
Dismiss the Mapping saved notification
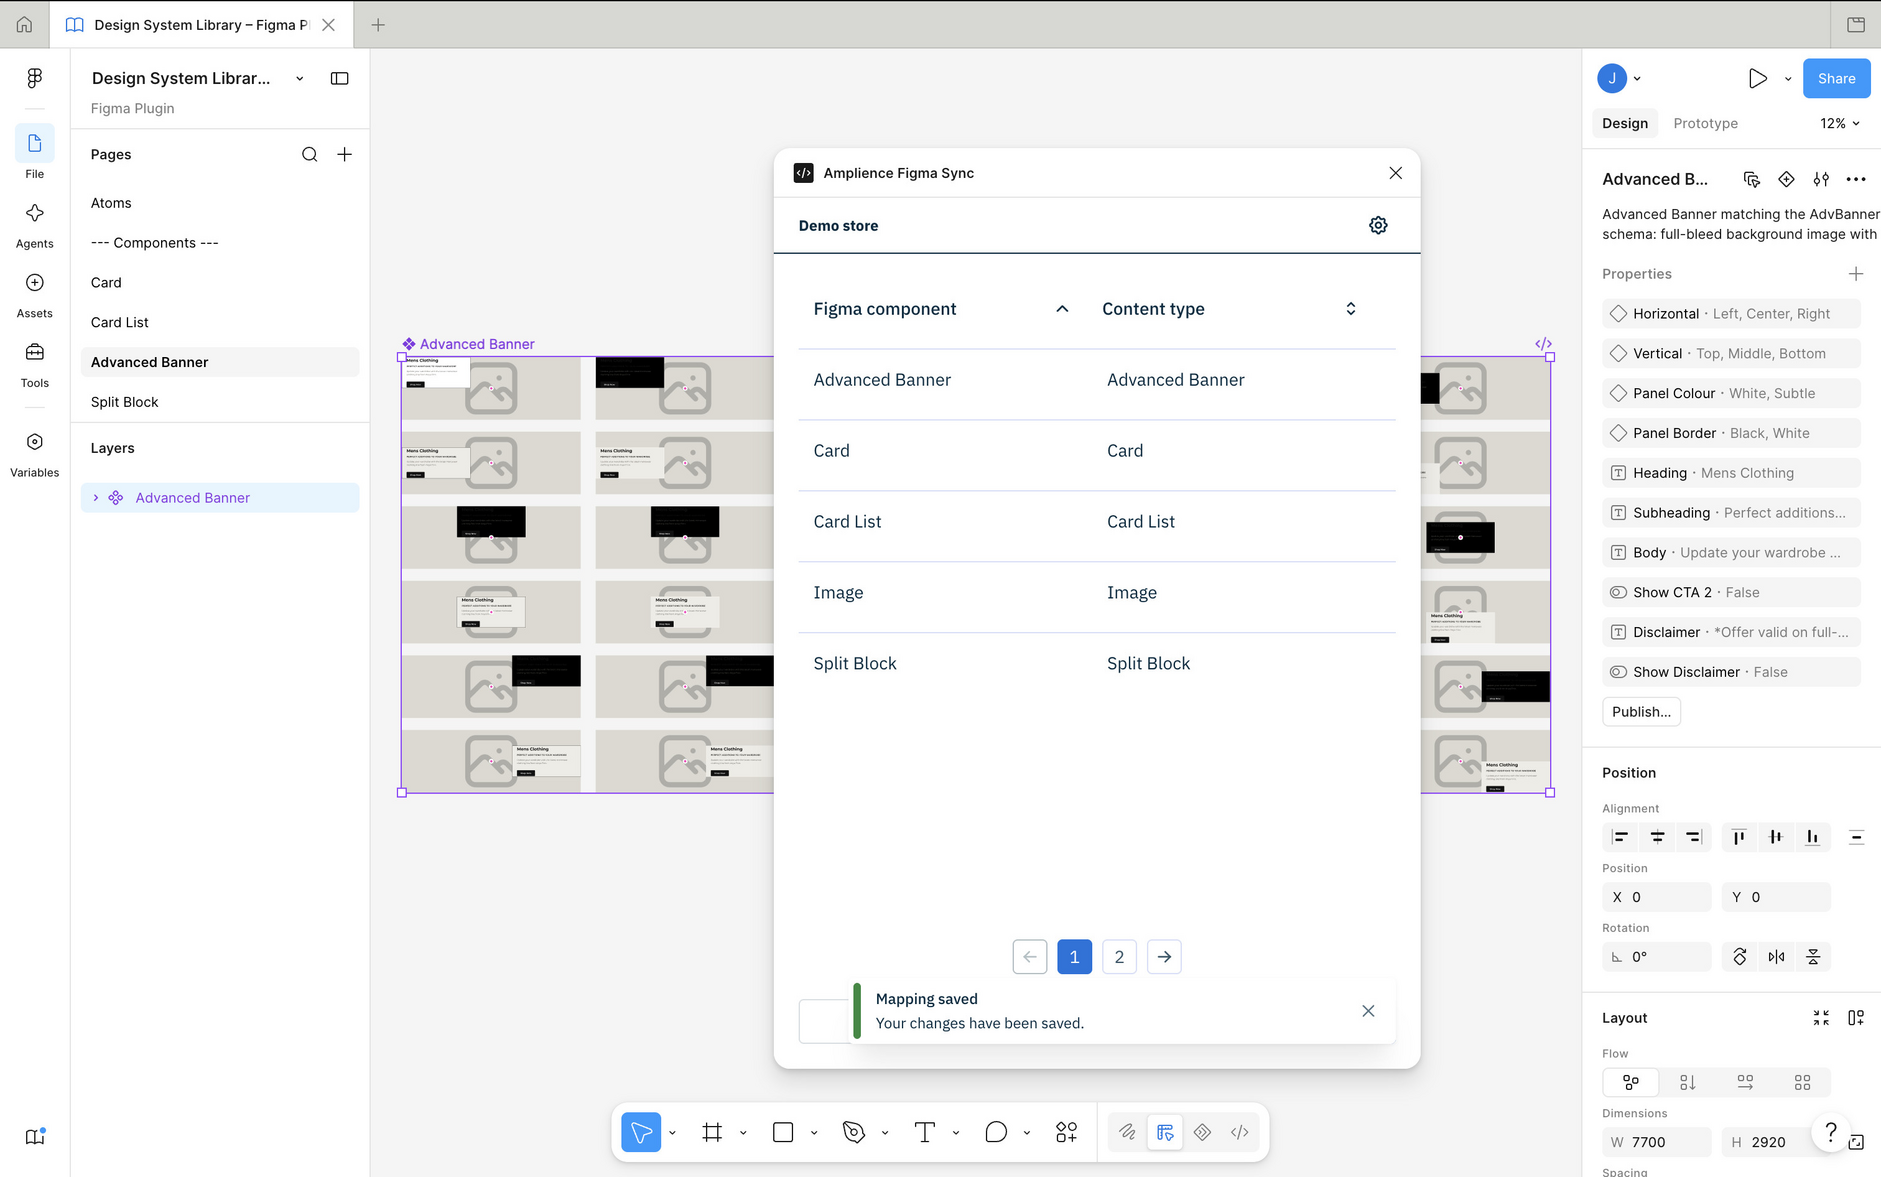[1368, 1011]
